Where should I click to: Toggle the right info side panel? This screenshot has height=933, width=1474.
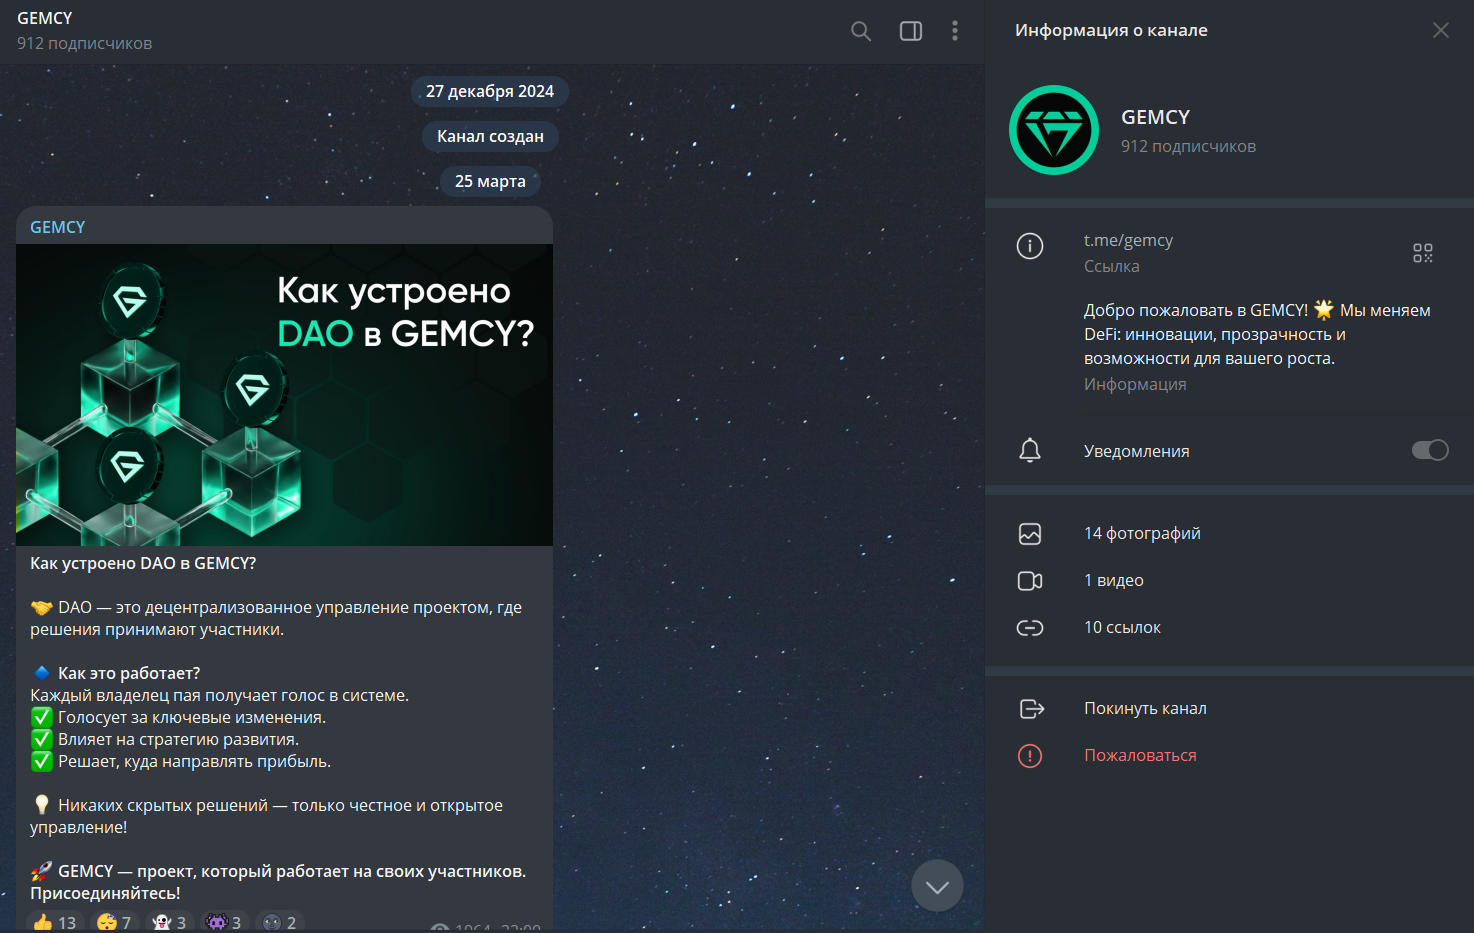click(911, 31)
